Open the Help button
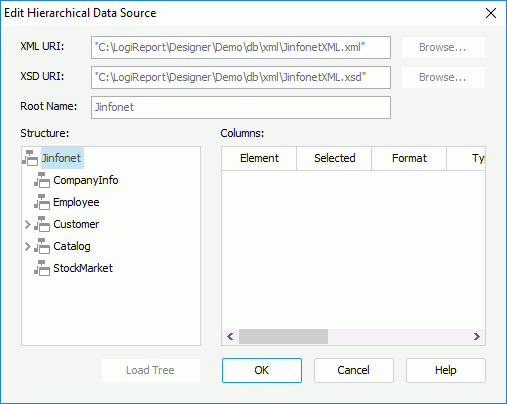Viewport: 507px width, 404px height. 445,370
